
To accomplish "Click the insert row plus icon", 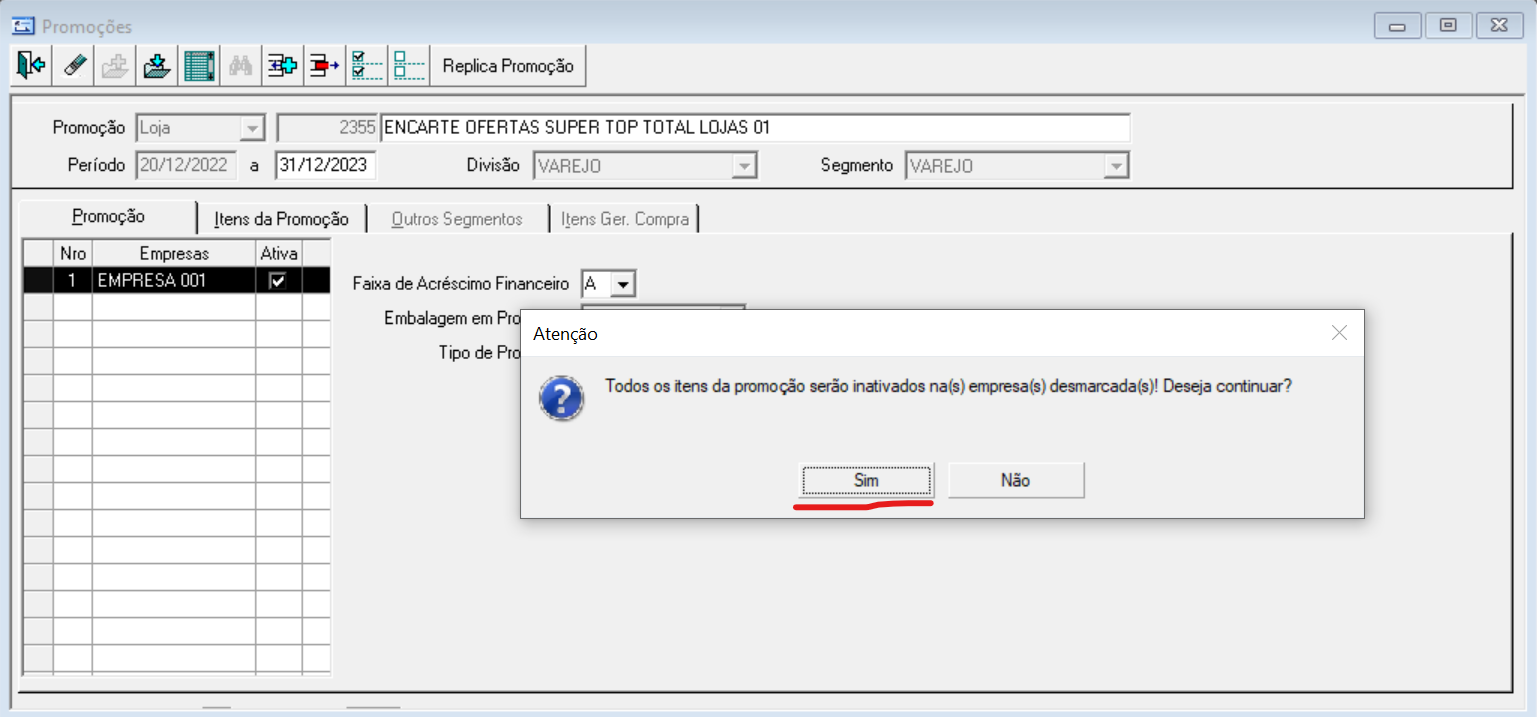I will 283,66.
